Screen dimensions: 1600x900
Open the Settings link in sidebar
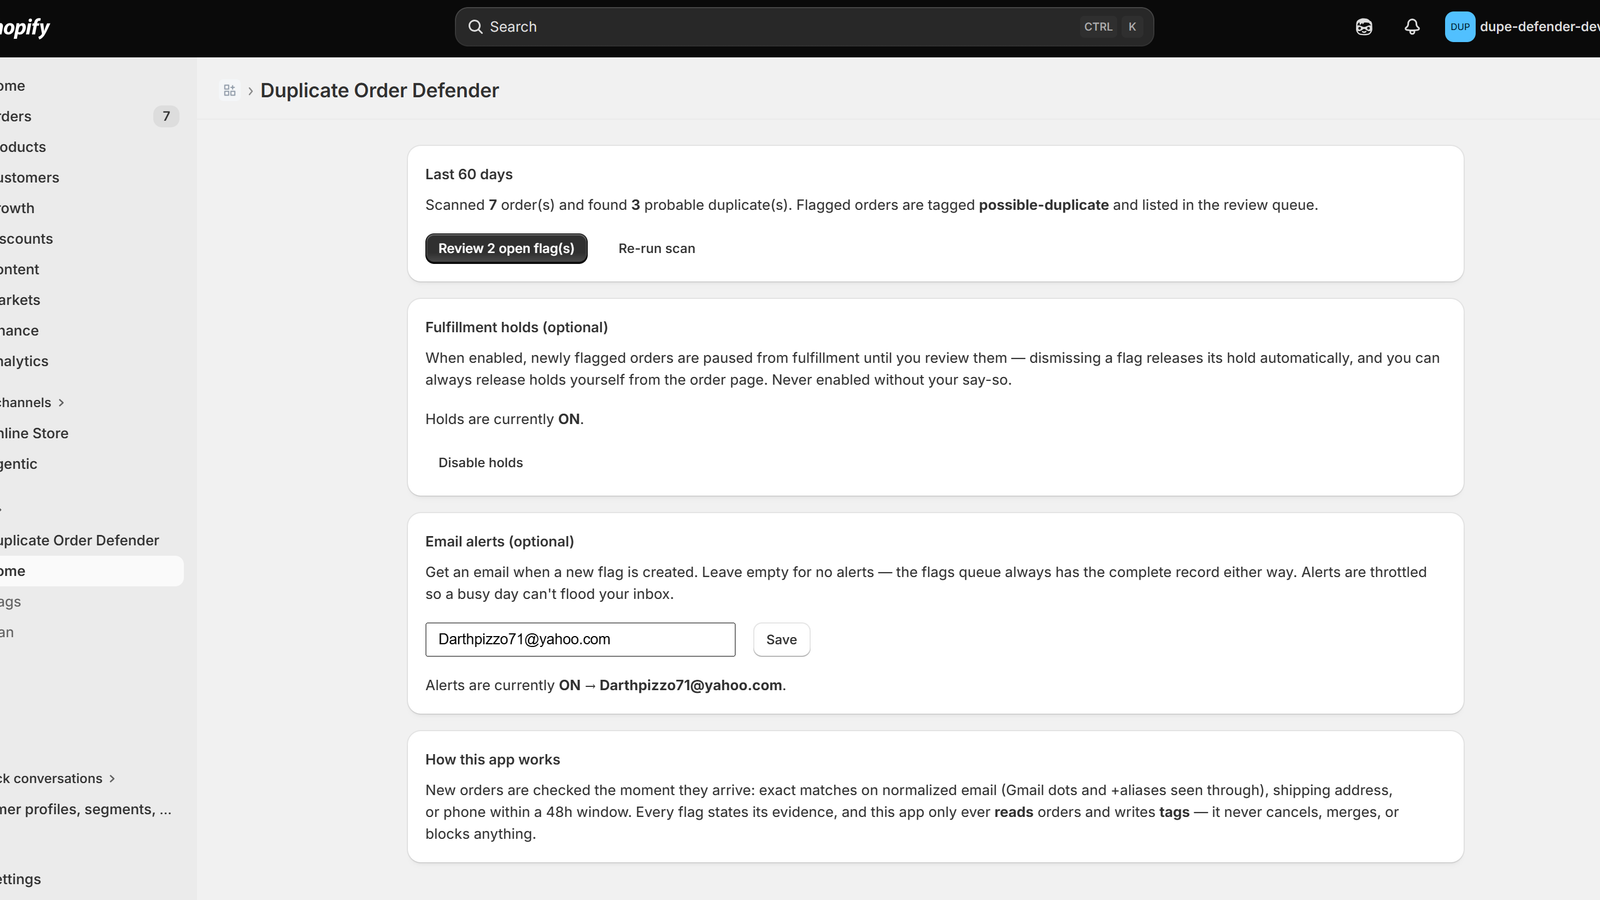pyautogui.click(x=90, y=880)
